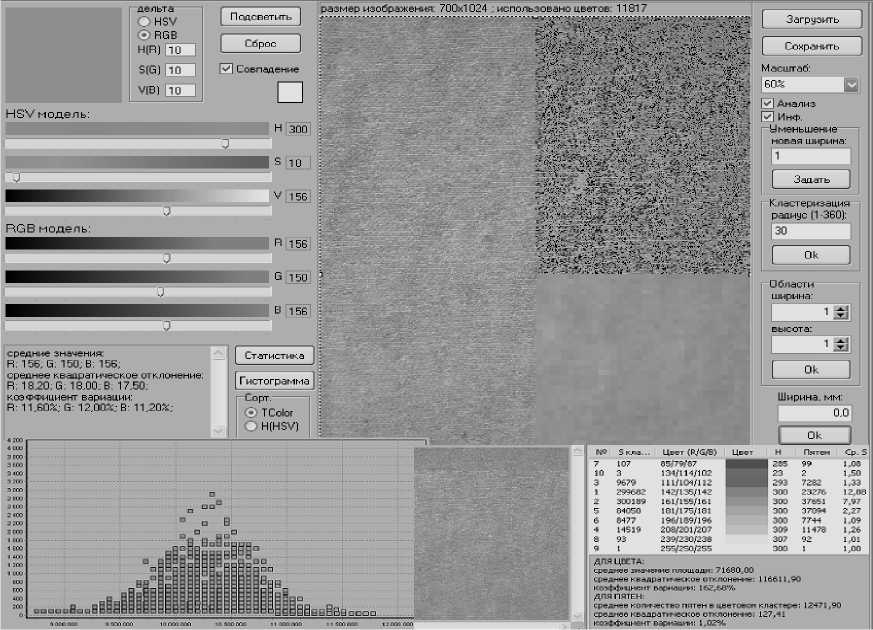Click the V(B) delta input field
This screenshot has height=630, width=873.
point(180,90)
